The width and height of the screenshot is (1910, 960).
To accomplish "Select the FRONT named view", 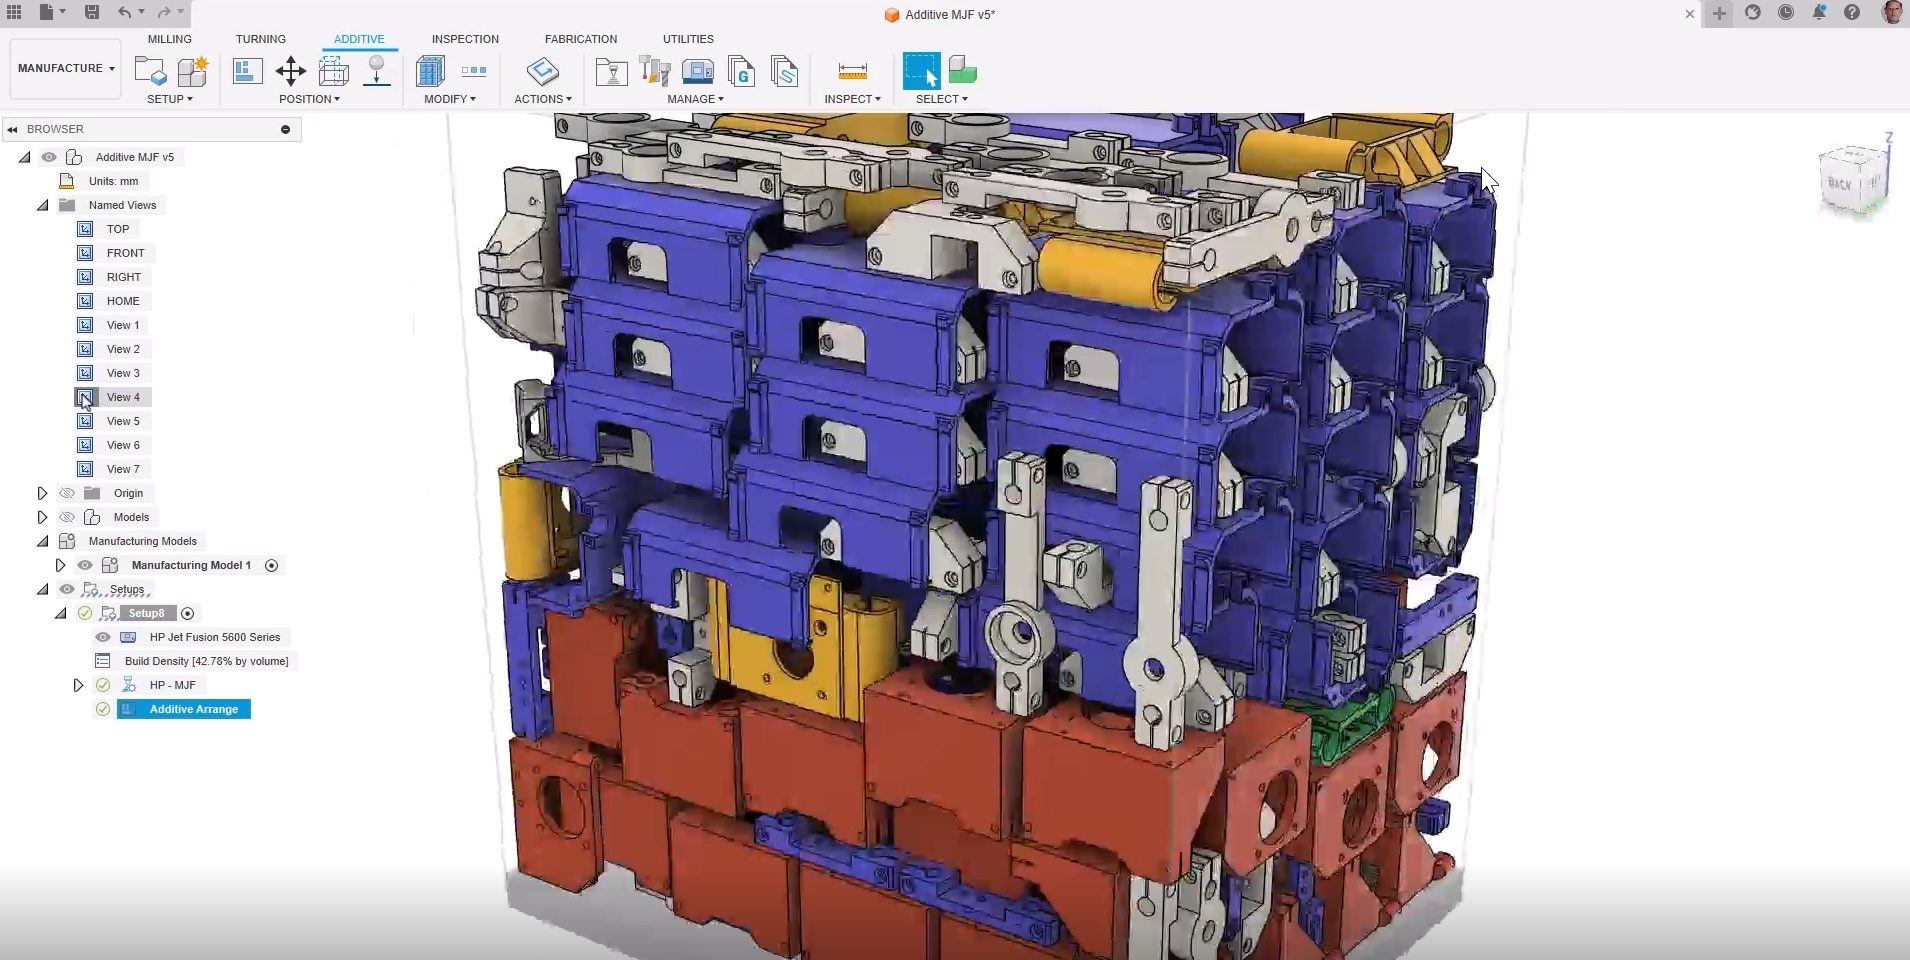I will click(126, 253).
